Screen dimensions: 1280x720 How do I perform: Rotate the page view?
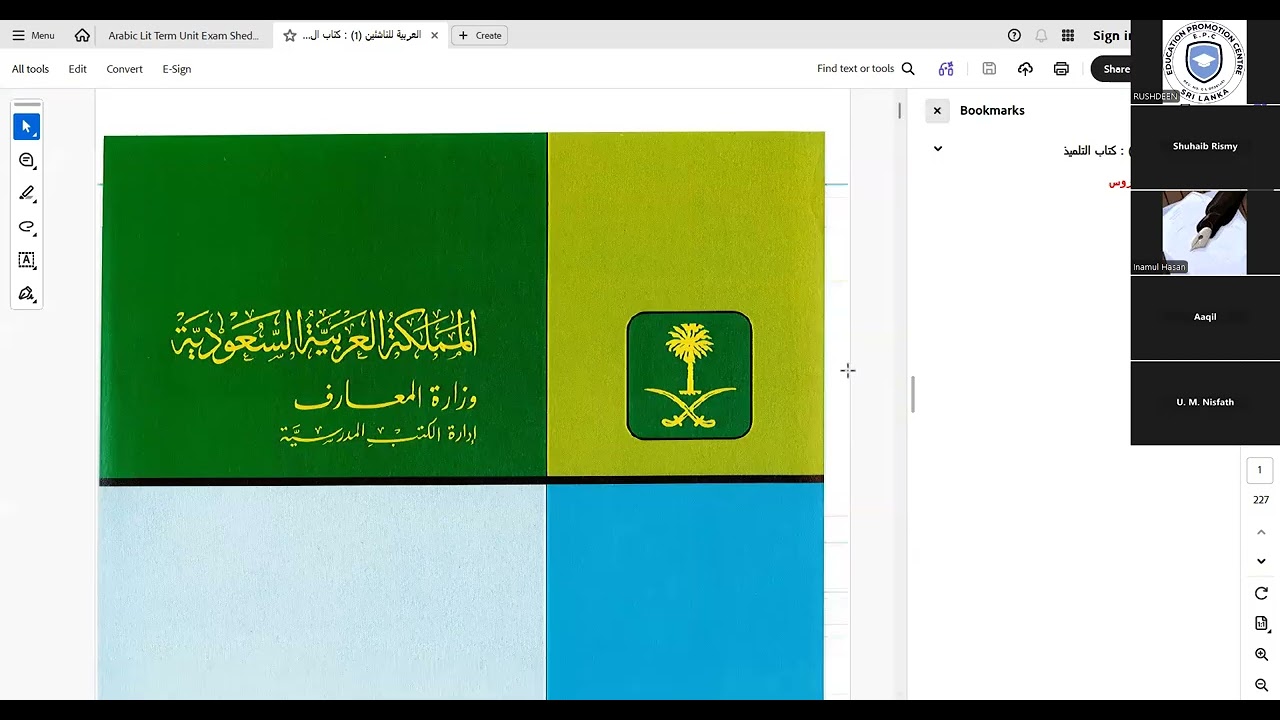click(1261, 593)
